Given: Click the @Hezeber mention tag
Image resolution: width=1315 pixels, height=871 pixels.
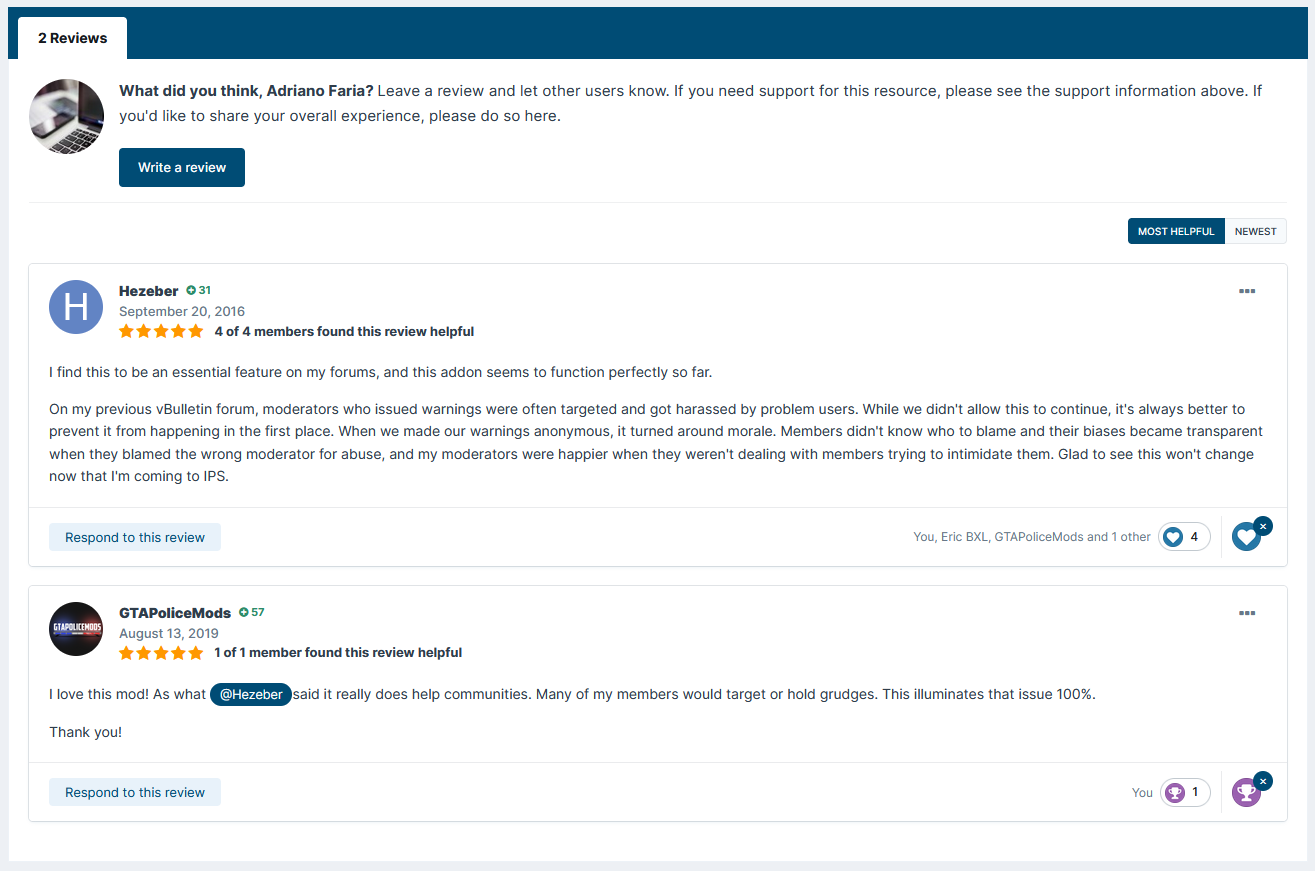Looking at the screenshot, I should (x=250, y=694).
